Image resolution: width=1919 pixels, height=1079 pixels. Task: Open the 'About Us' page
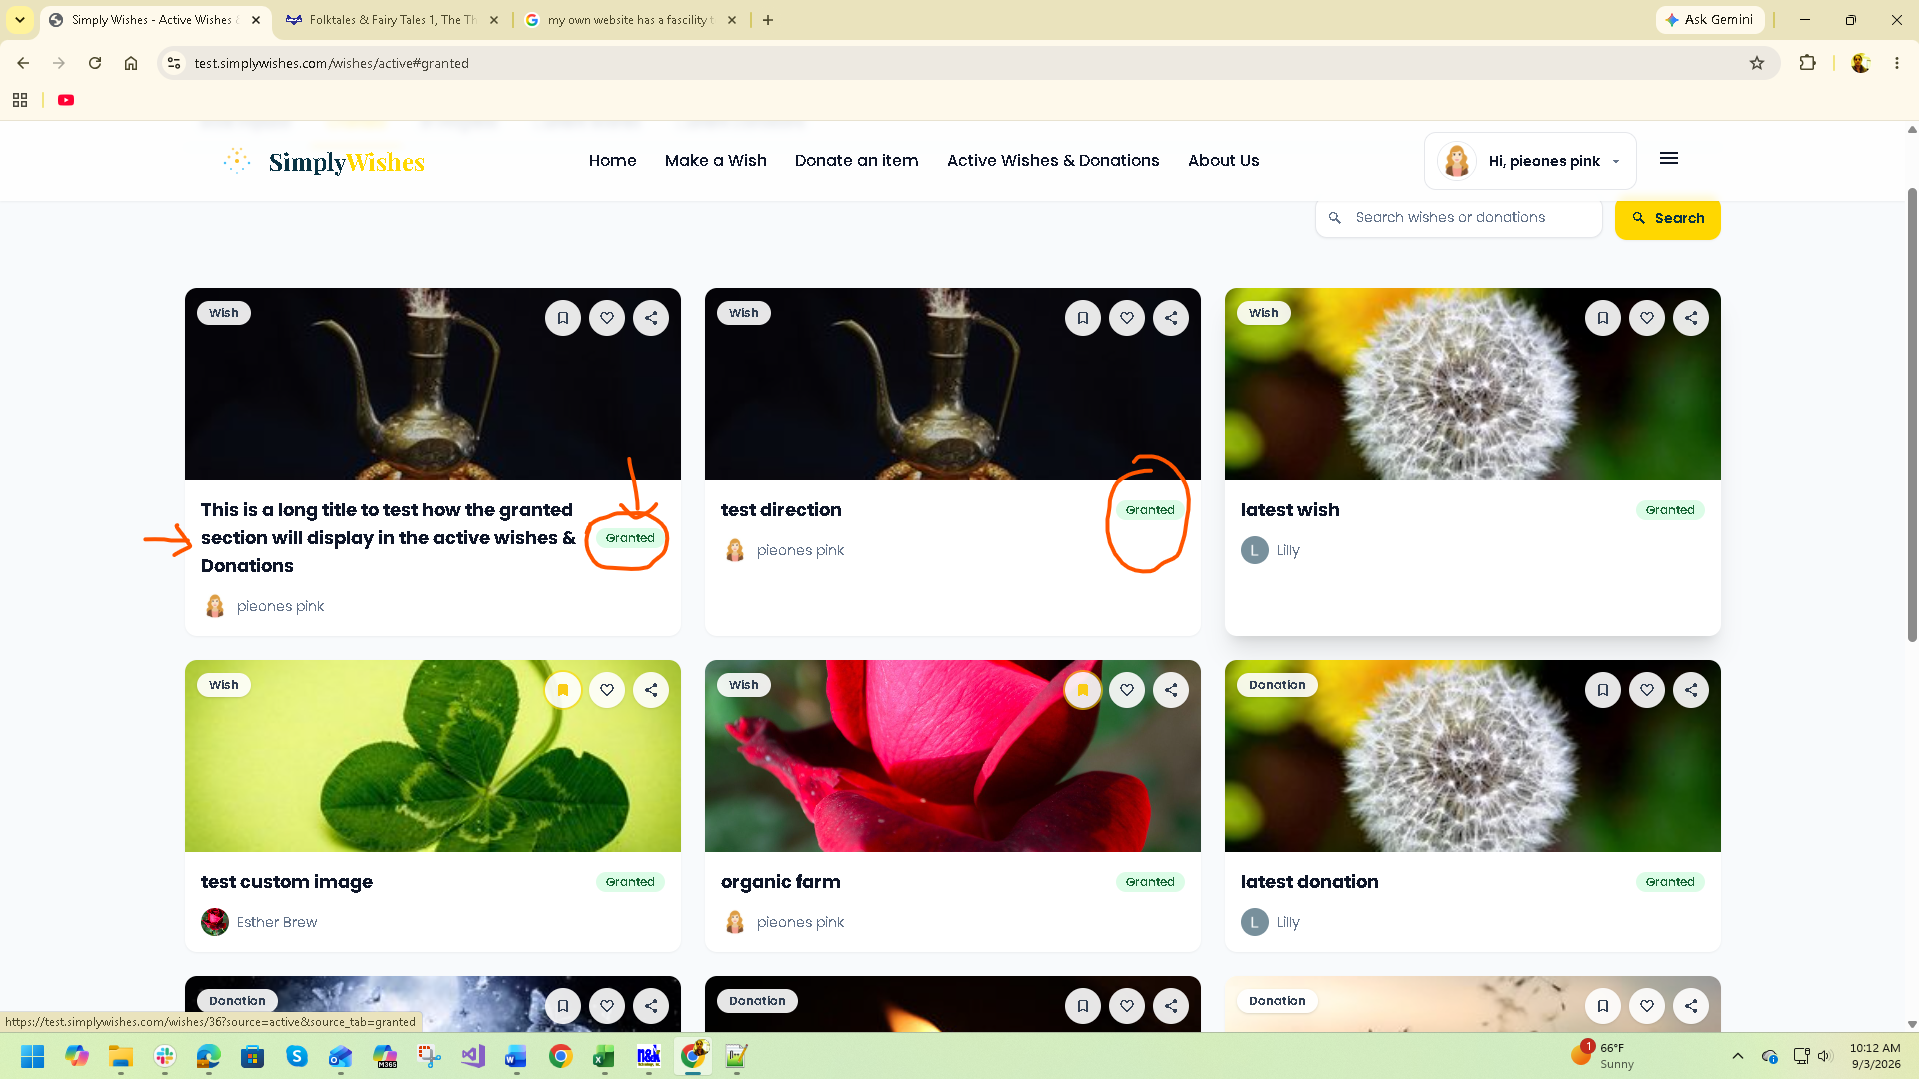point(1224,161)
